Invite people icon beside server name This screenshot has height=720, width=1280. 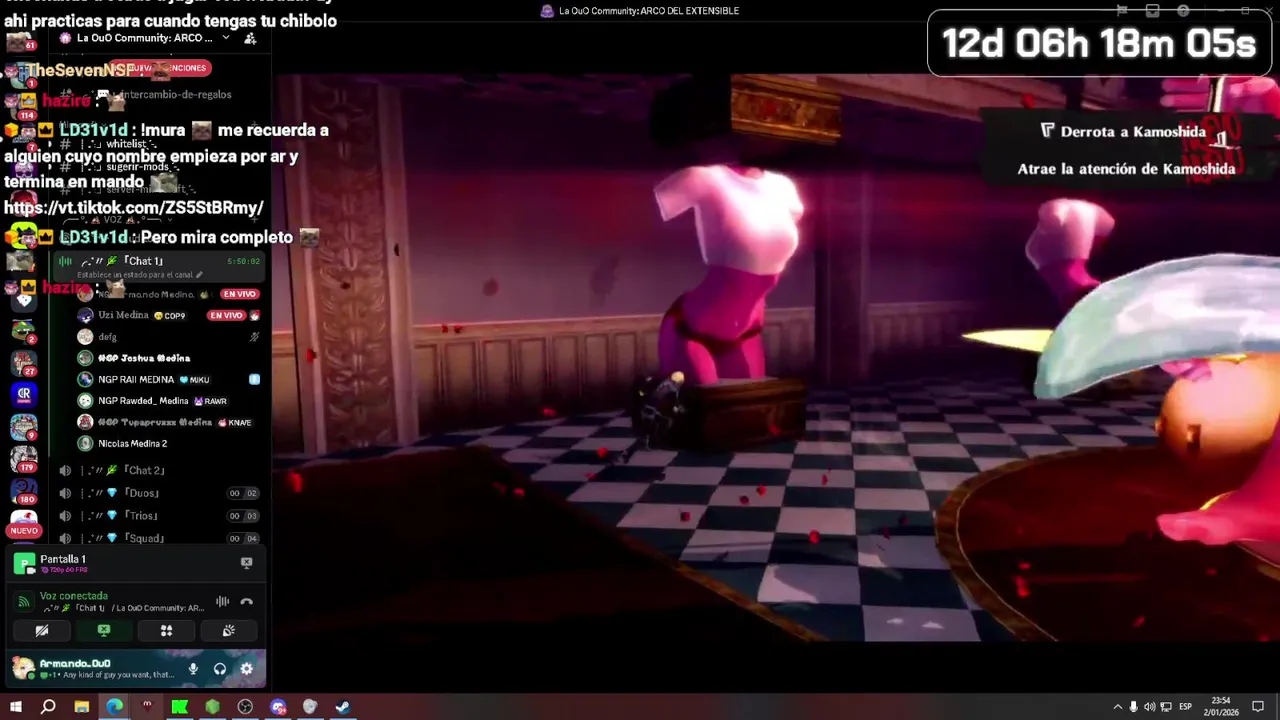pos(250,38)
